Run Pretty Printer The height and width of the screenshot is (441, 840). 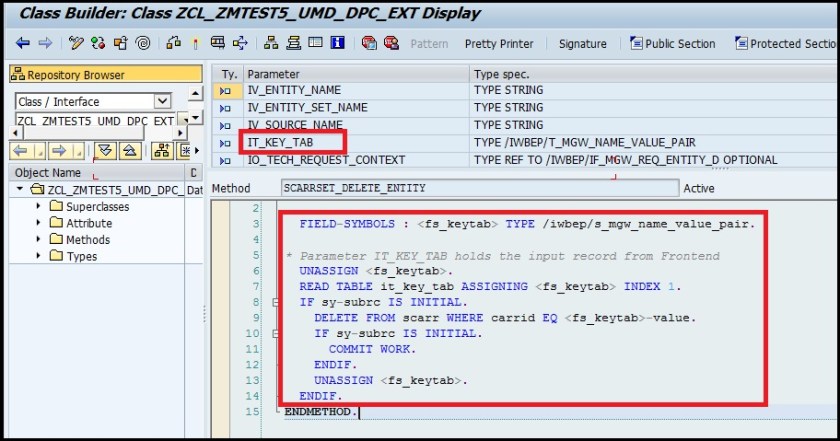point(499,44)
